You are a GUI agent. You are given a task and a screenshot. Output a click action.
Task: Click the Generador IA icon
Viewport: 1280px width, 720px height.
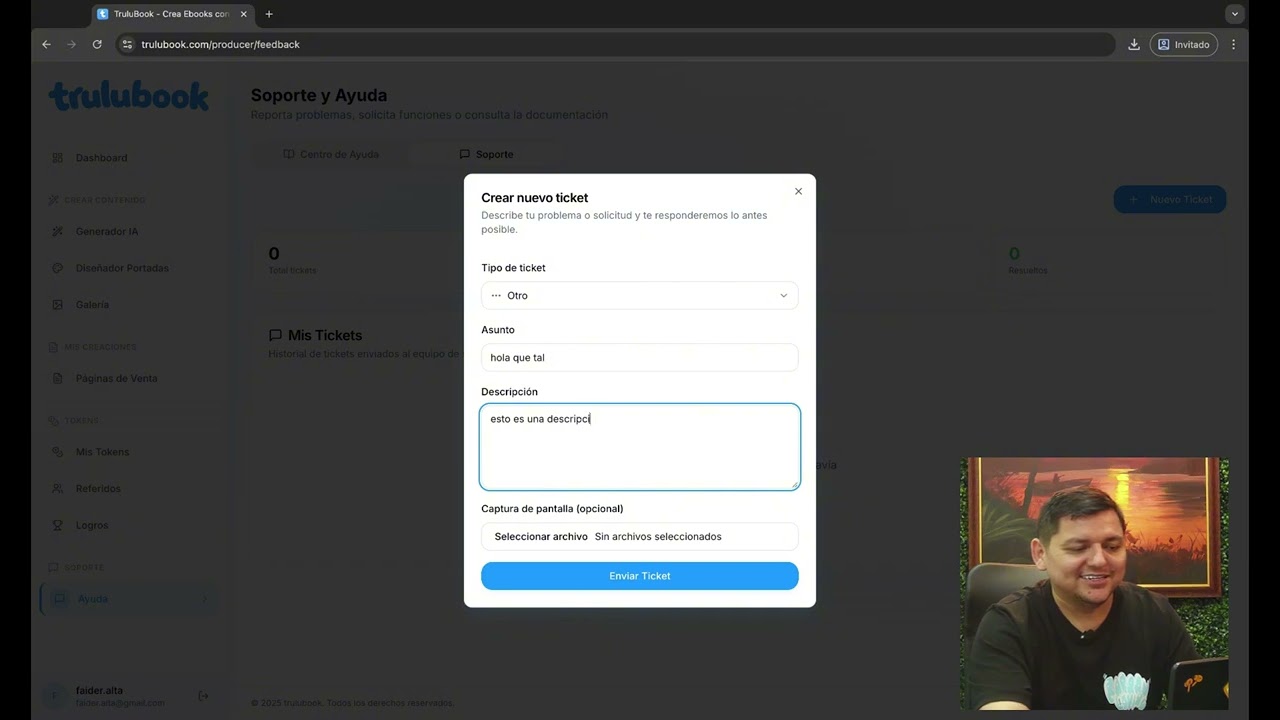coord(57,231)
